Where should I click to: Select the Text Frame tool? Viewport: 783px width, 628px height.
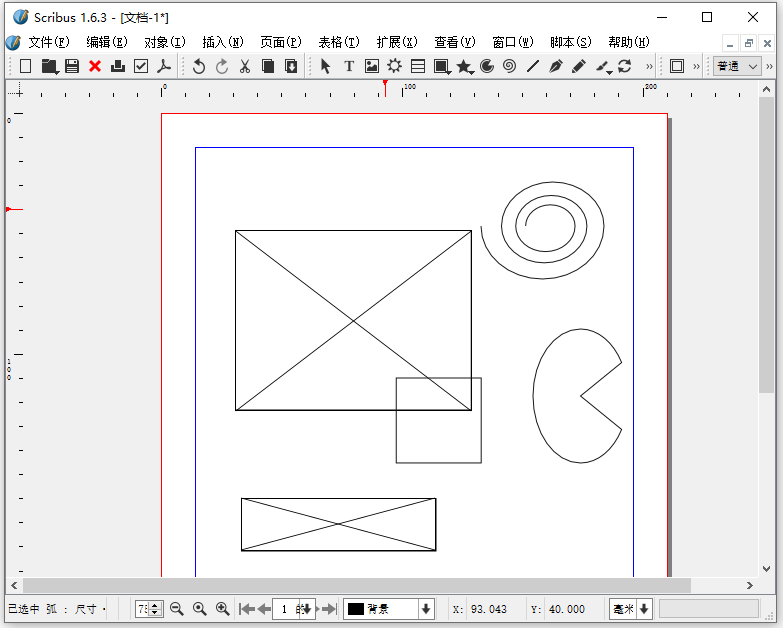pos(349,66)
